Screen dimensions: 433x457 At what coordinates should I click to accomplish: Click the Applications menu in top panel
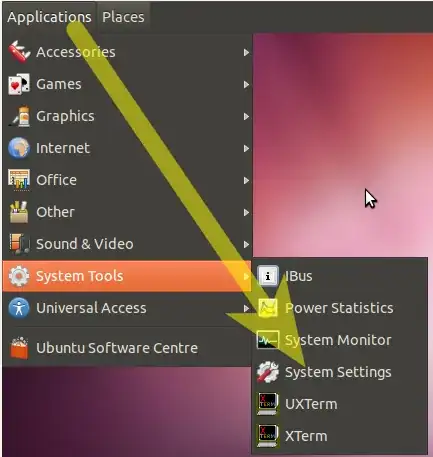pyautogui.click(x=49, y=17)
